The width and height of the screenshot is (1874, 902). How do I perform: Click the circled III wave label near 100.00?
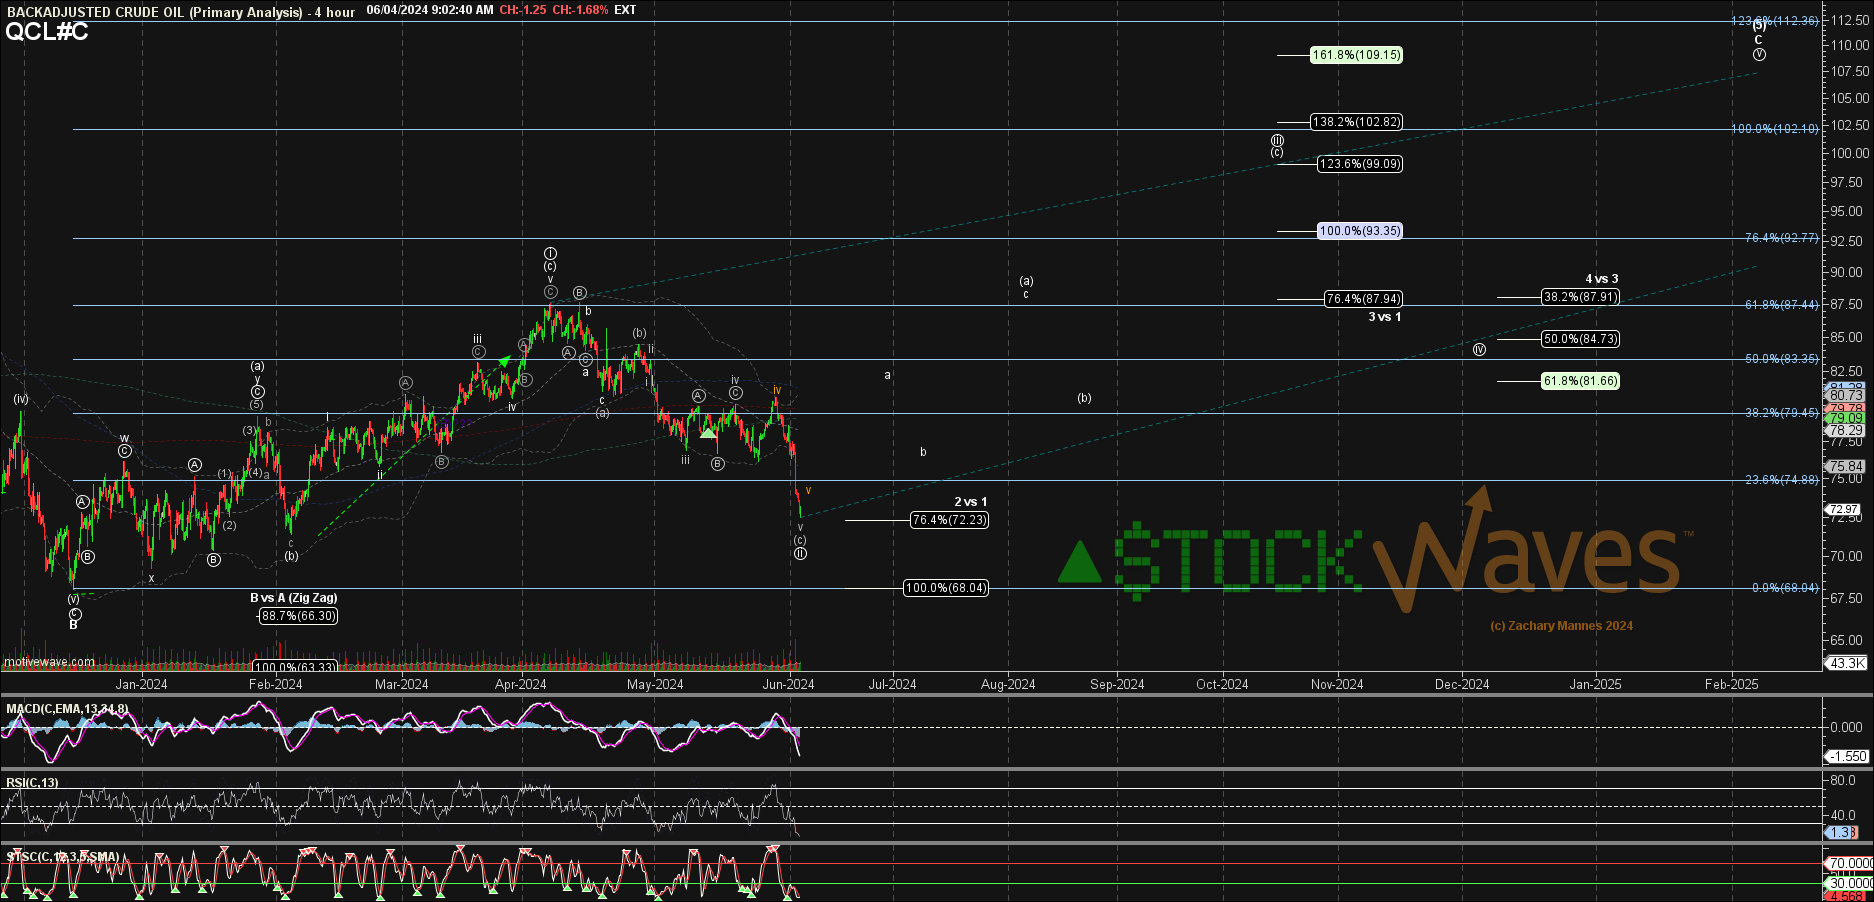[1277, 140]
